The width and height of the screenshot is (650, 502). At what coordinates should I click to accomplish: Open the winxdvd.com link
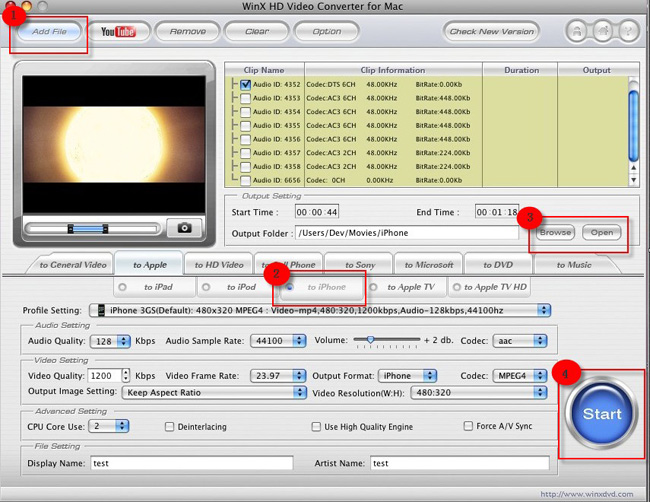click(587, 494)
